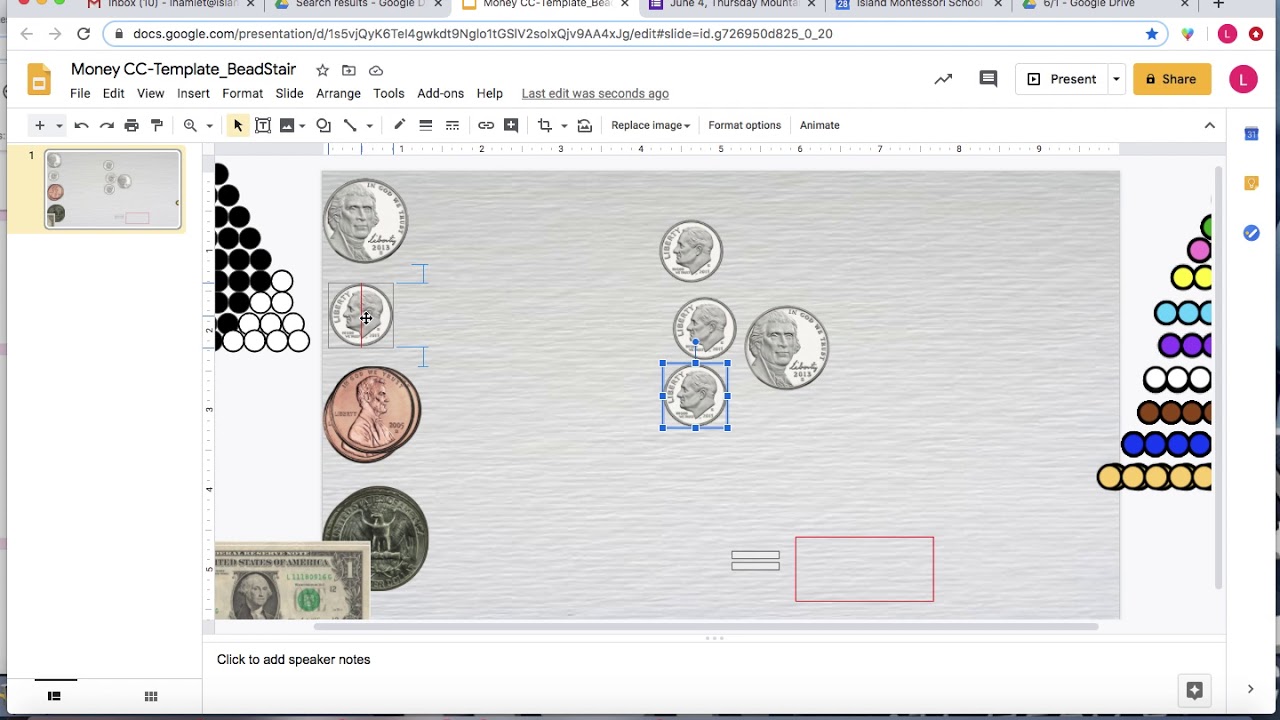Select the Line tool

click(350, 125)
